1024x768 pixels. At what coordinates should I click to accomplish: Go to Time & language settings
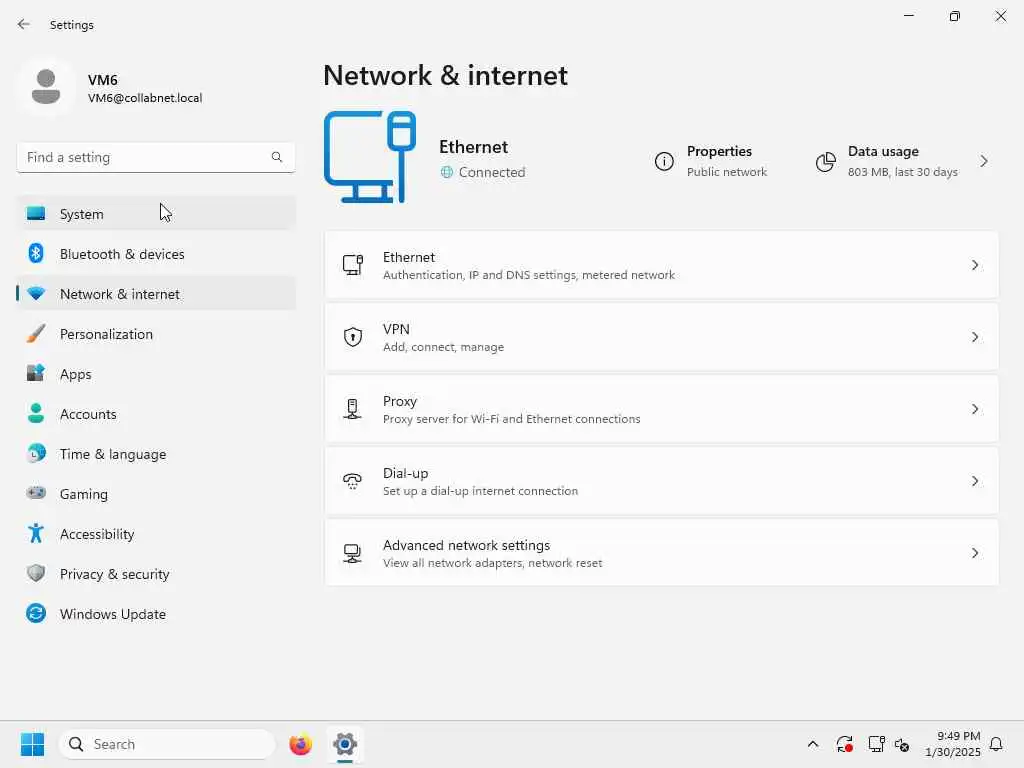click(113, 454)
